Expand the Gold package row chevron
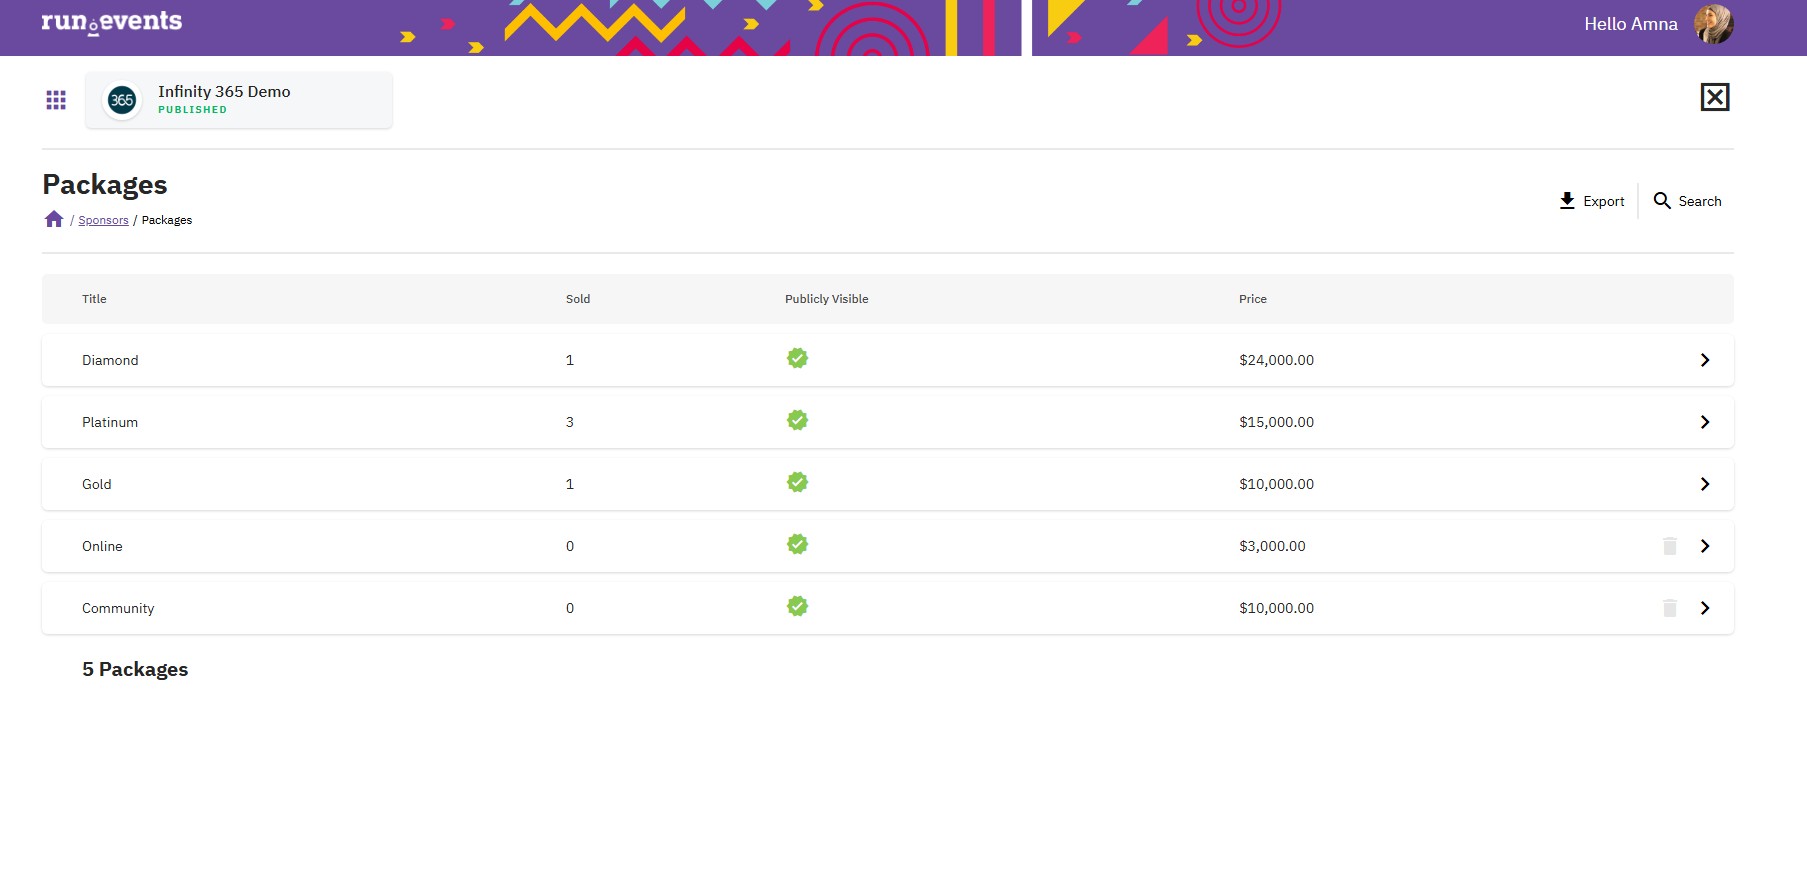The image size is (1807, 870). (x=1705, y=484)
